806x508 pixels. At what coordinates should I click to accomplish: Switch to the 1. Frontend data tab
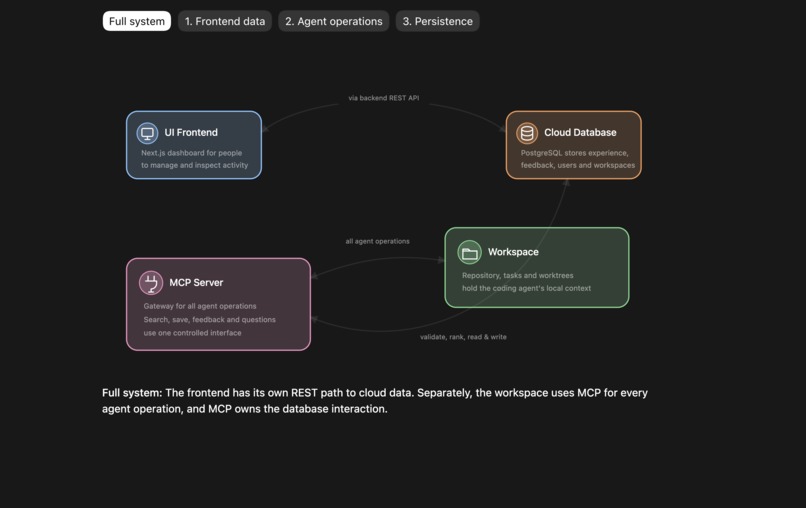click(x=225, y=21)
